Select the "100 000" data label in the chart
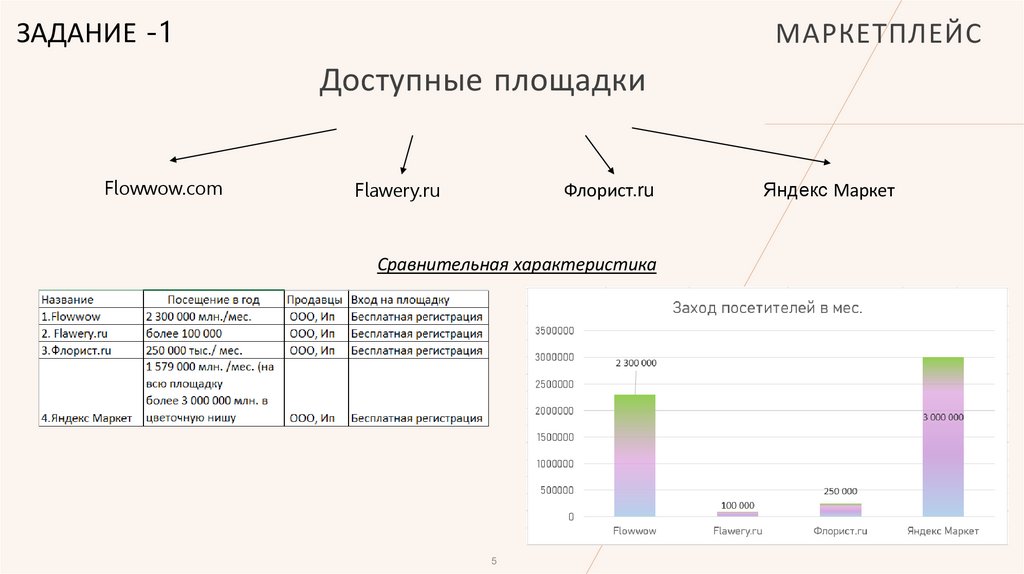1024x574 pixels. pos(737,505)
